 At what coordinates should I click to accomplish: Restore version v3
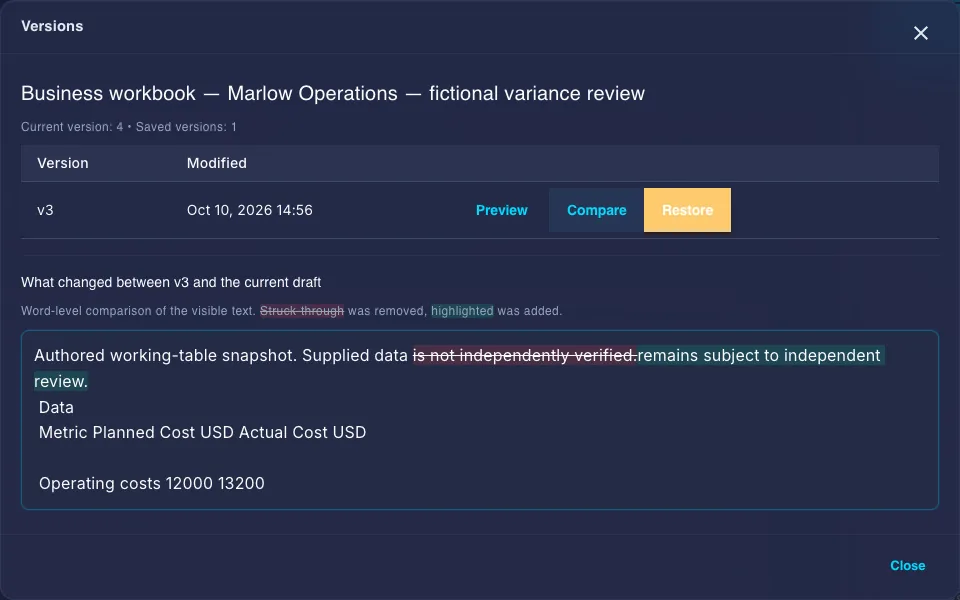687,210
